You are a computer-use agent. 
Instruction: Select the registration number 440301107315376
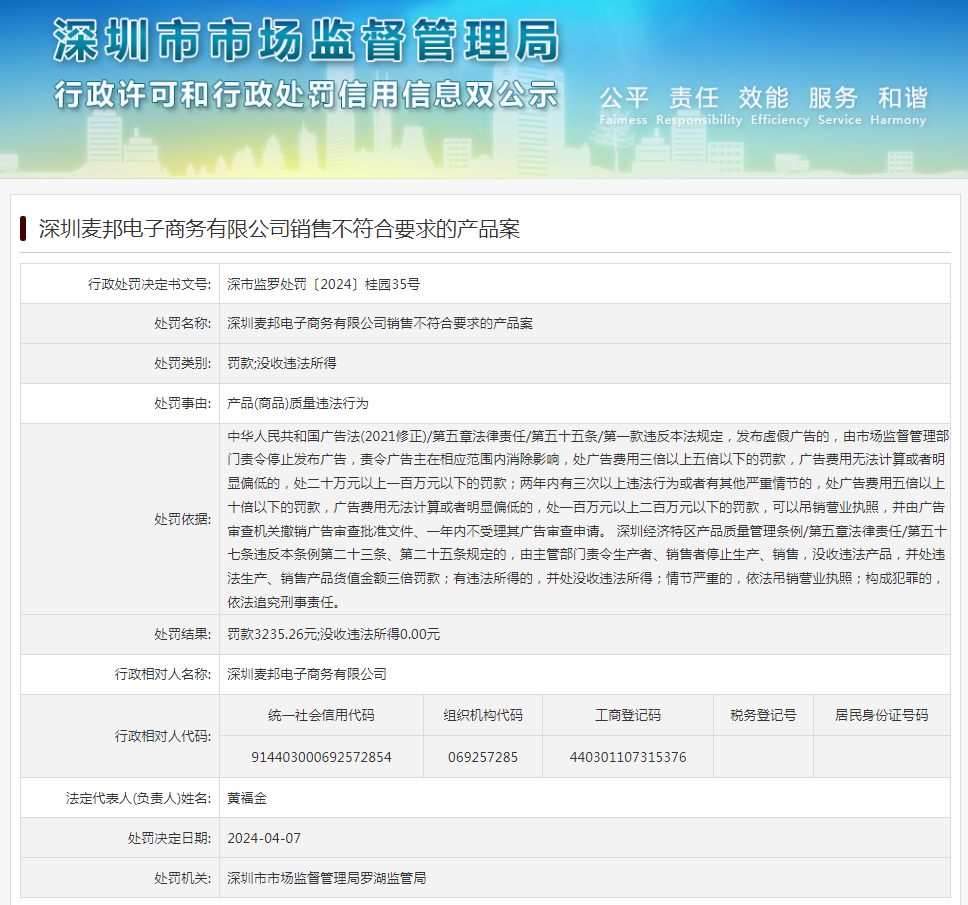pos(628,757)
